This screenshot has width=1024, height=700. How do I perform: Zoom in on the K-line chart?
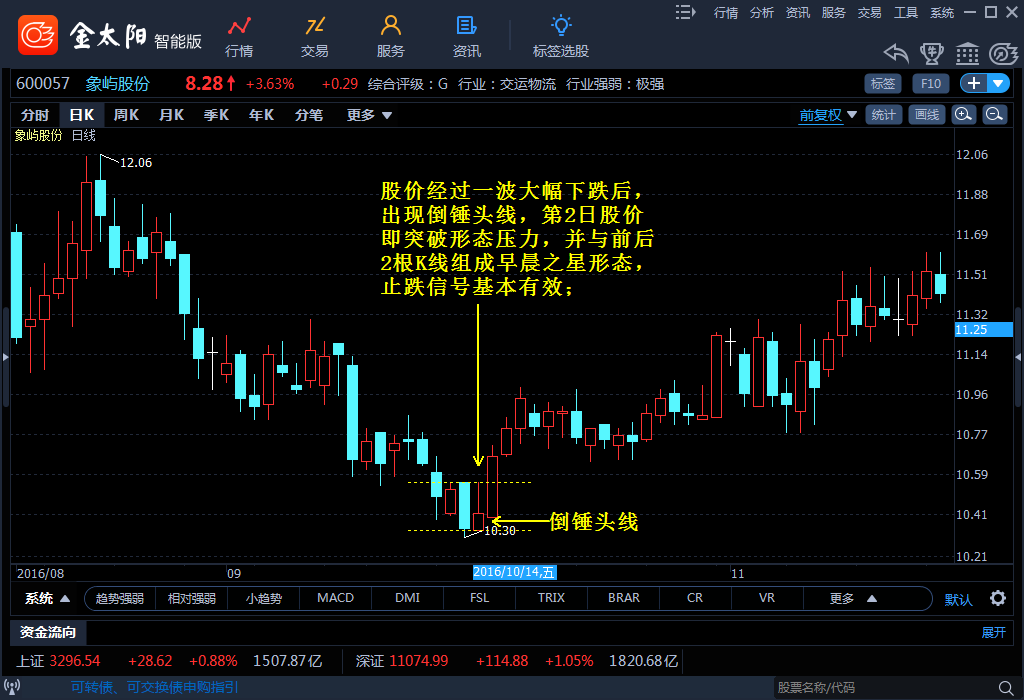pos(963,115)
